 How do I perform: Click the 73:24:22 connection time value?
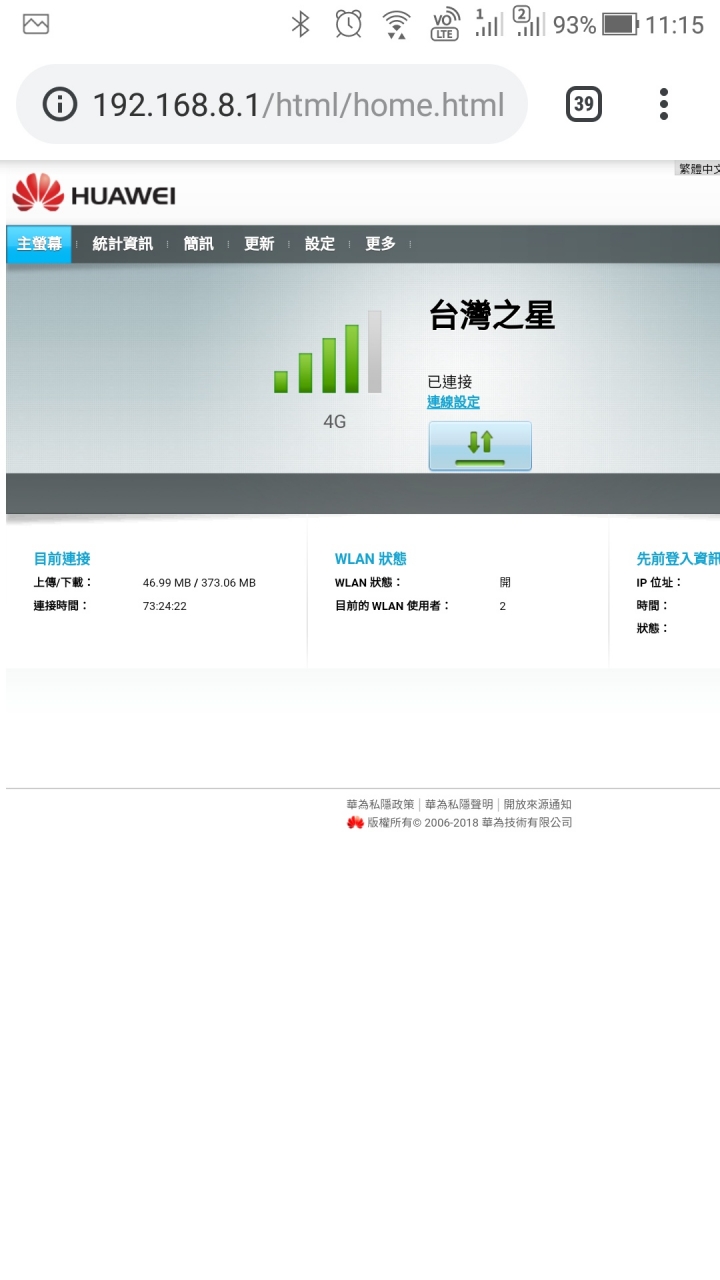[x=165, y=606]
